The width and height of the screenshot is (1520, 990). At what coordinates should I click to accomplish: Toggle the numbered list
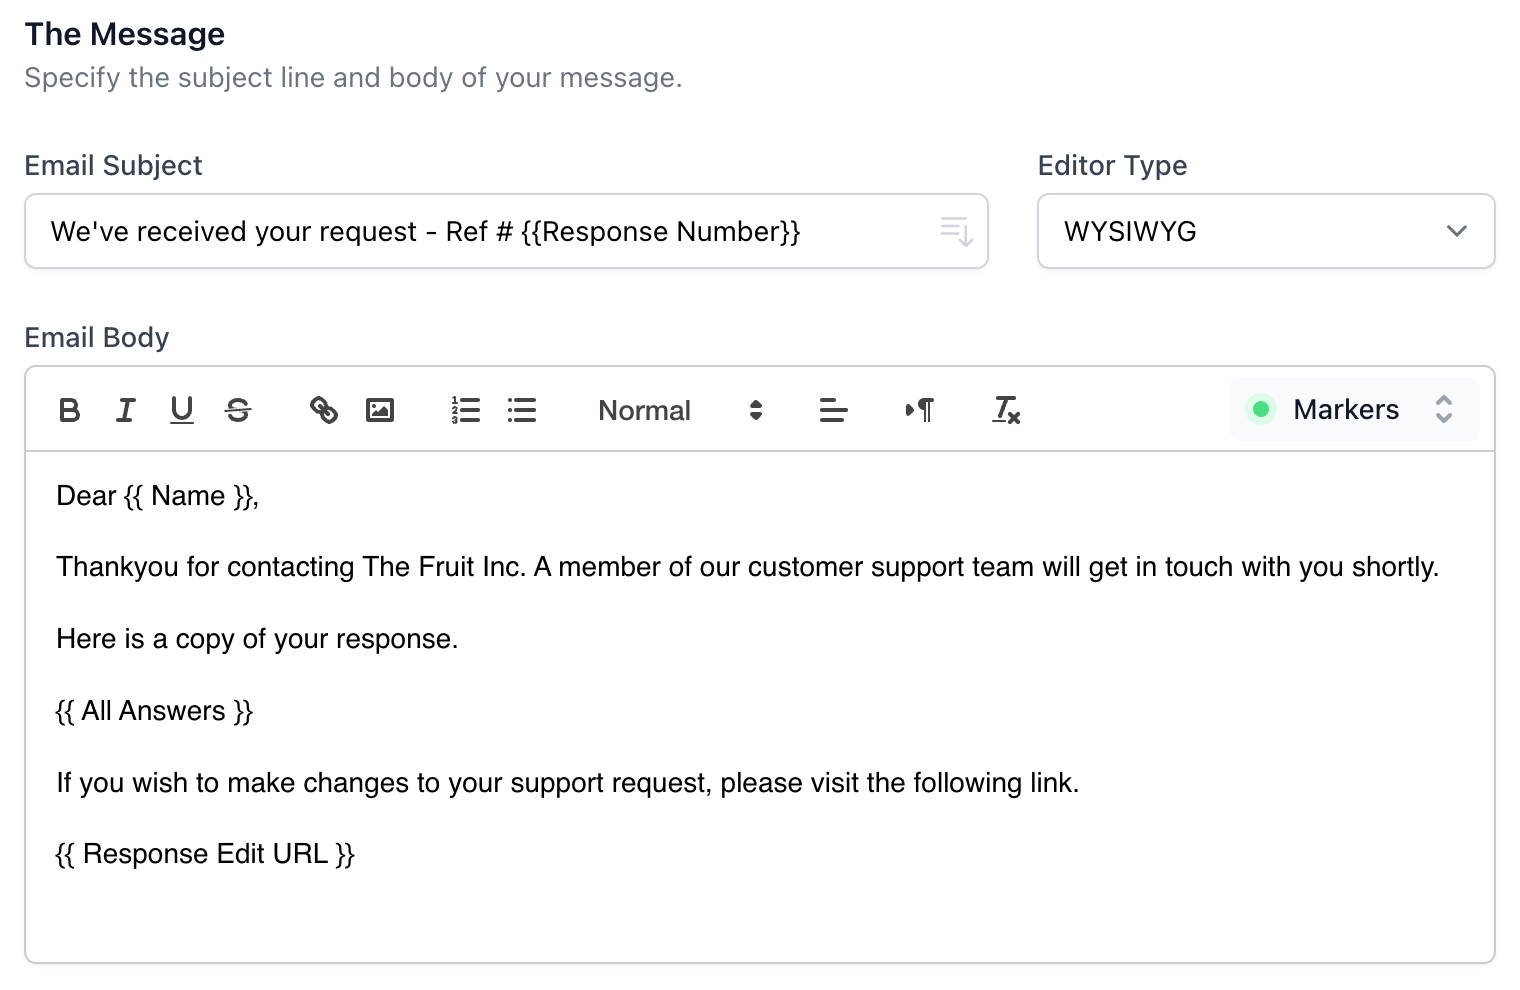pos(465,410)
